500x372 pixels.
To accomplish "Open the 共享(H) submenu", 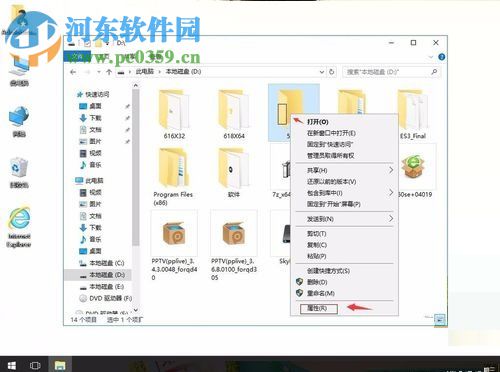I will point(345,170).
